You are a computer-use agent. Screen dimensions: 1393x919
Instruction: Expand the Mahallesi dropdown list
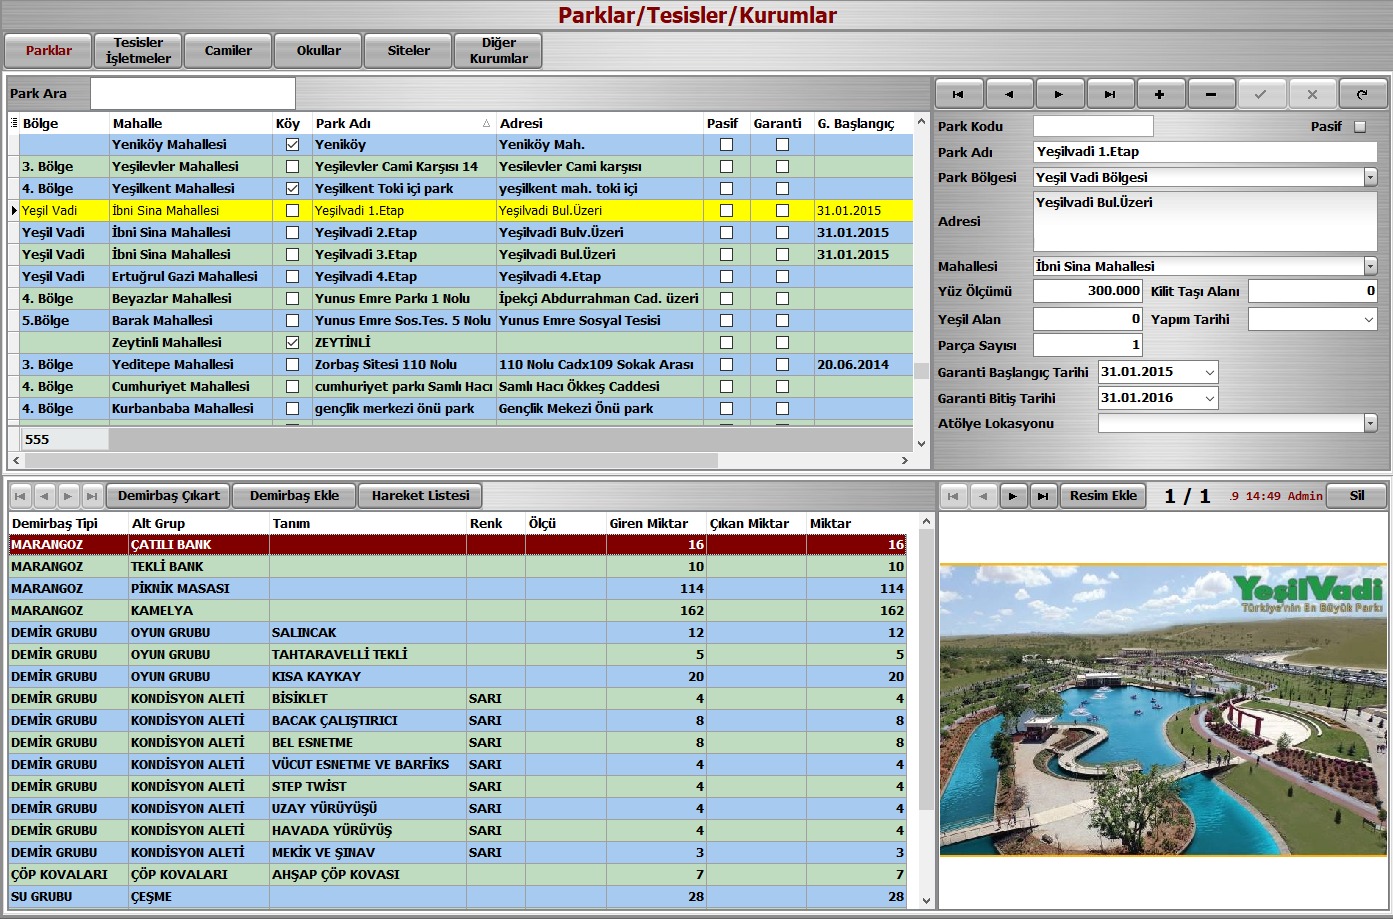1369,267
